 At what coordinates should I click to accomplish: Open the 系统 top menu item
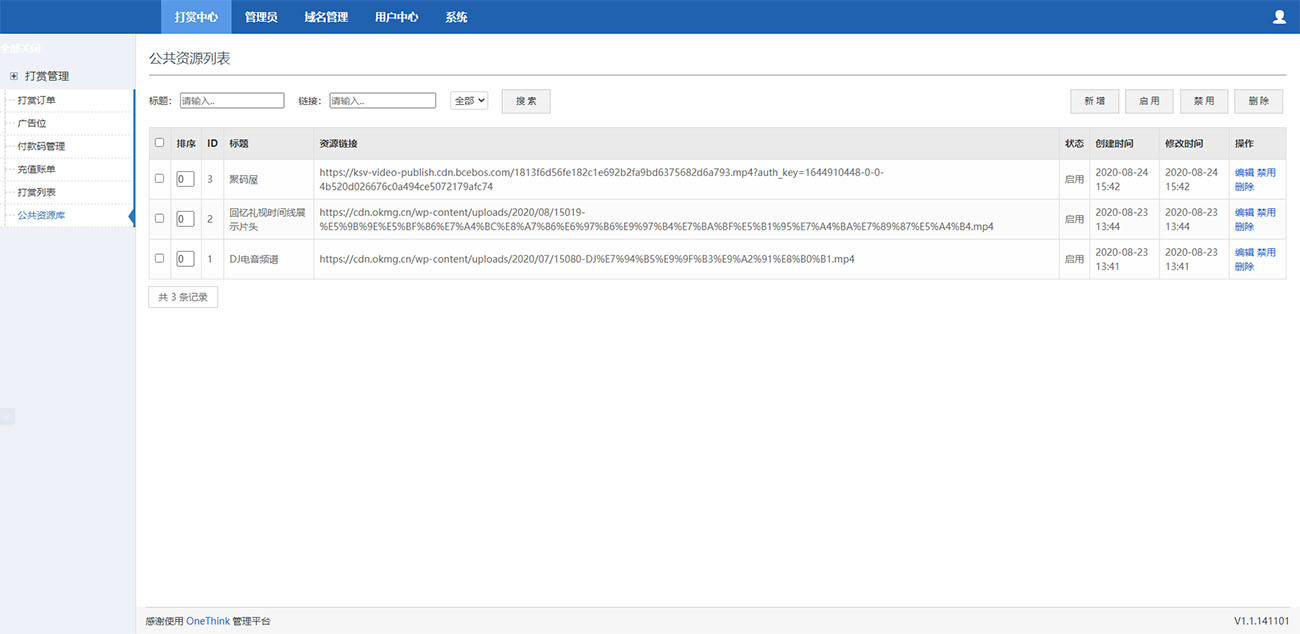pos(456,17)
